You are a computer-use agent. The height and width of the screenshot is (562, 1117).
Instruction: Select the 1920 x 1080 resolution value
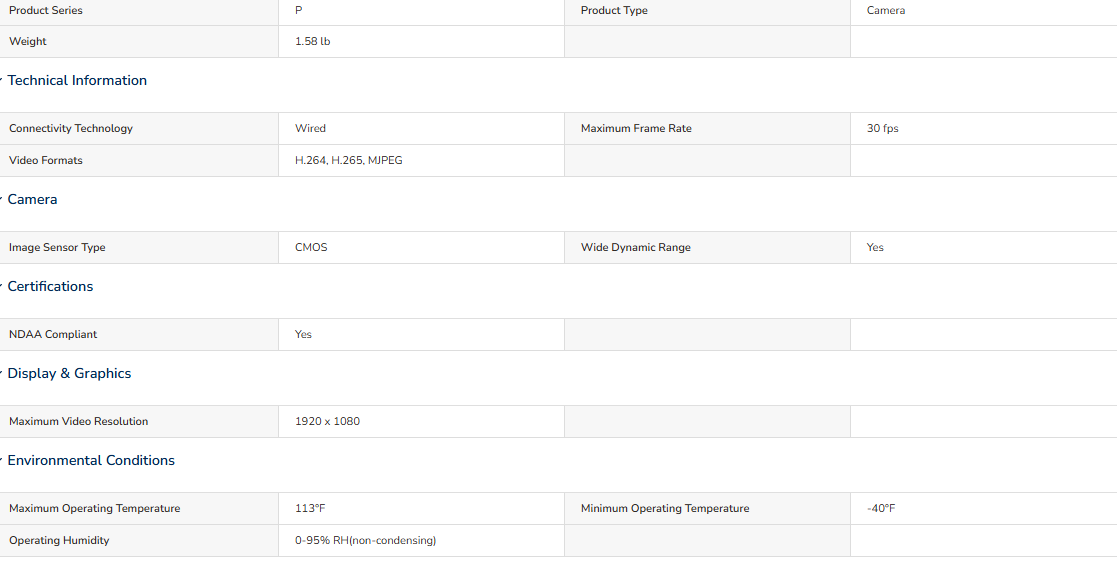coord(327,421)
